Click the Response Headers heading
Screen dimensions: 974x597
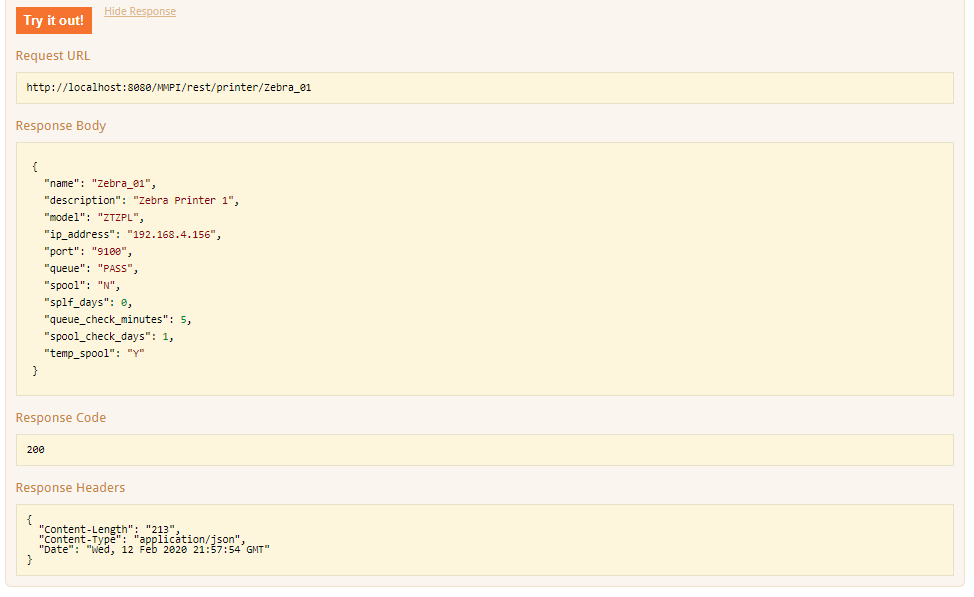[70, 488]
